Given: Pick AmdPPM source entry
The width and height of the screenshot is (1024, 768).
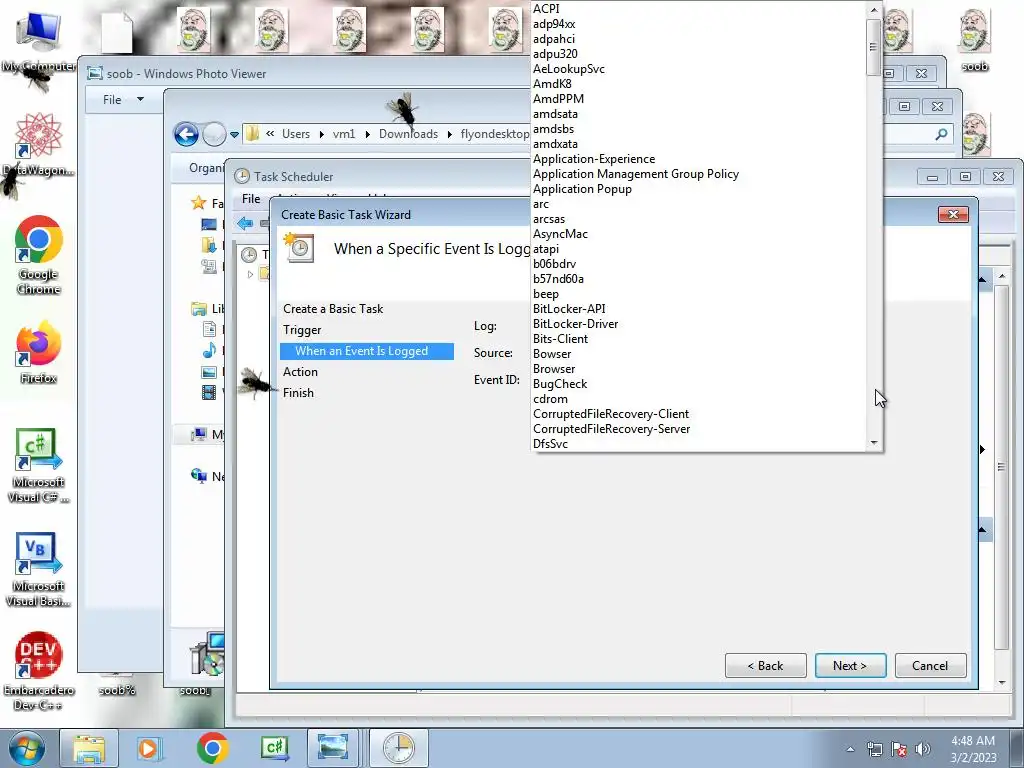Looking at the screenshot, I should [x=558, y=99].
